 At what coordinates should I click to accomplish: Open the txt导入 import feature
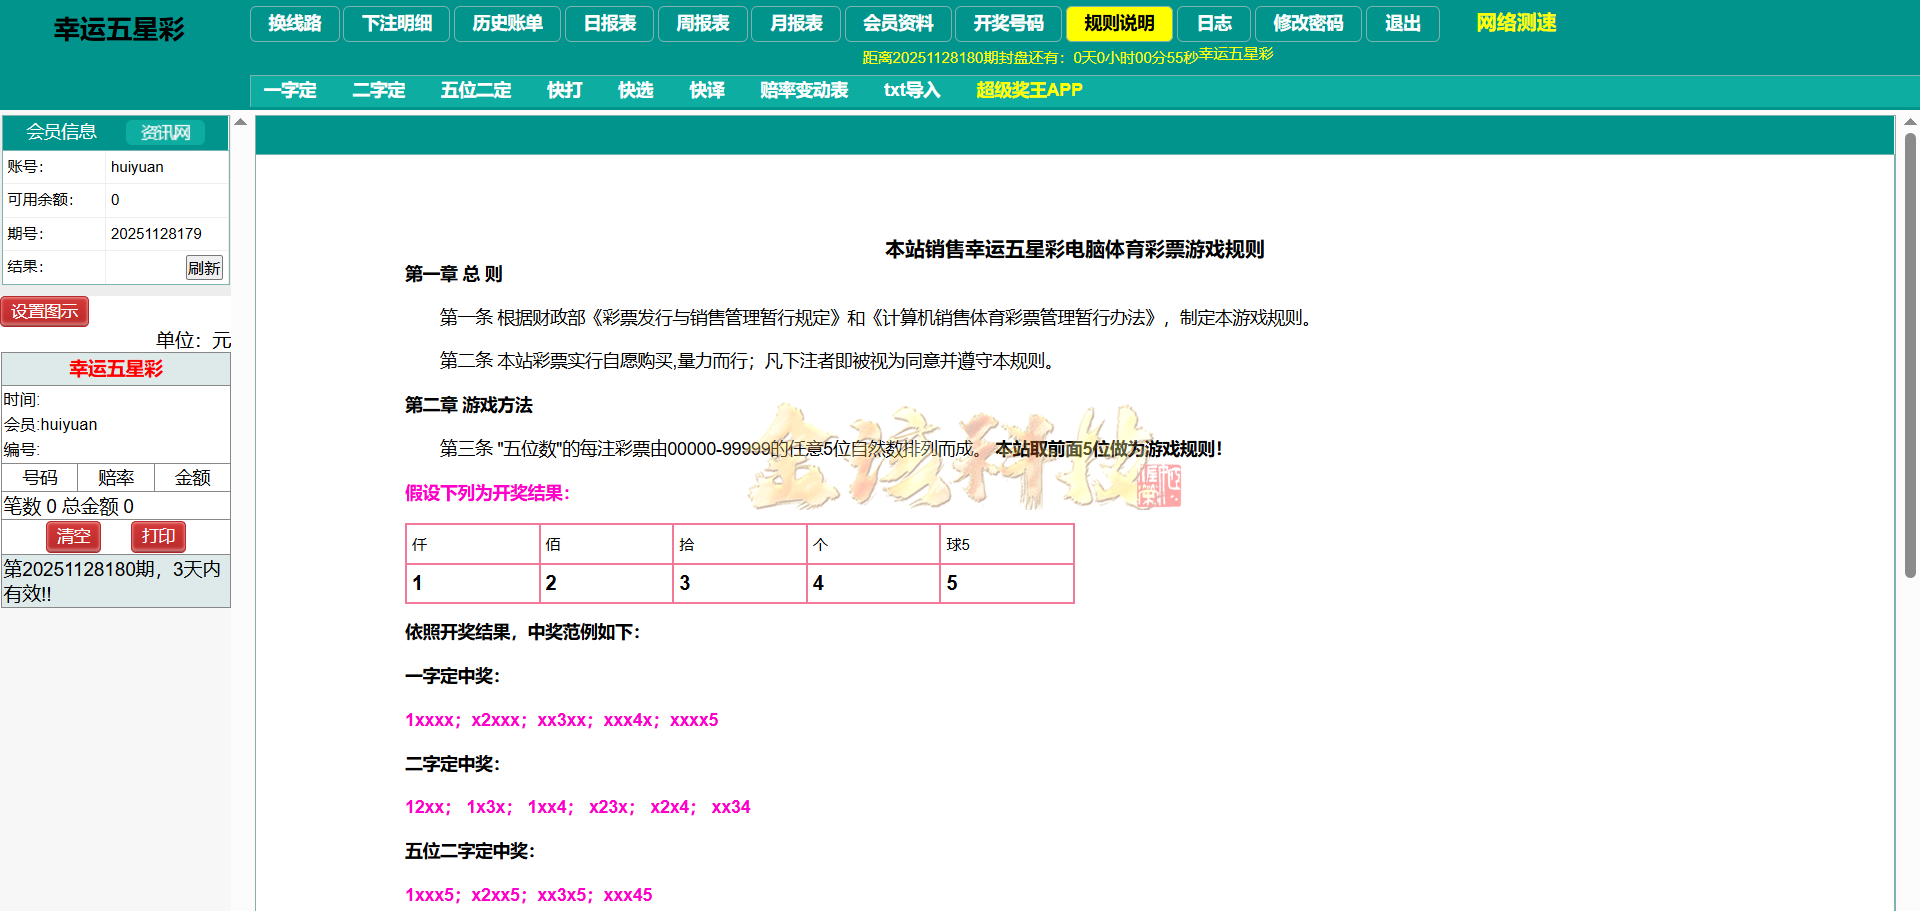[x=911, y=90]
